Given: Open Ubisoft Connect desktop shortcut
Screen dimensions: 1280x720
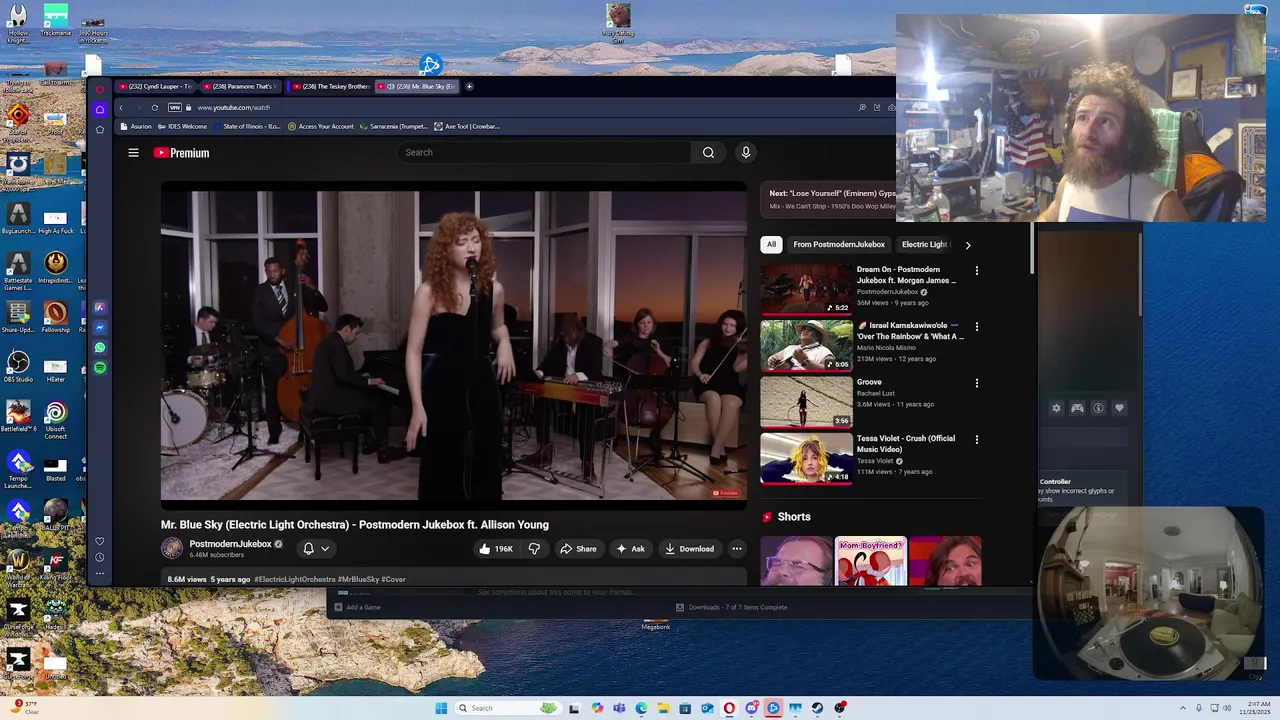Looking at the screenshot, I should click(x=56, y=419).
